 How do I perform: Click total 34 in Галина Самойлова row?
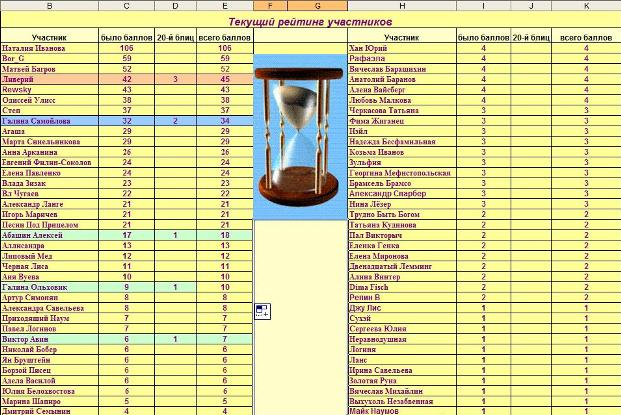click(225, 121)
